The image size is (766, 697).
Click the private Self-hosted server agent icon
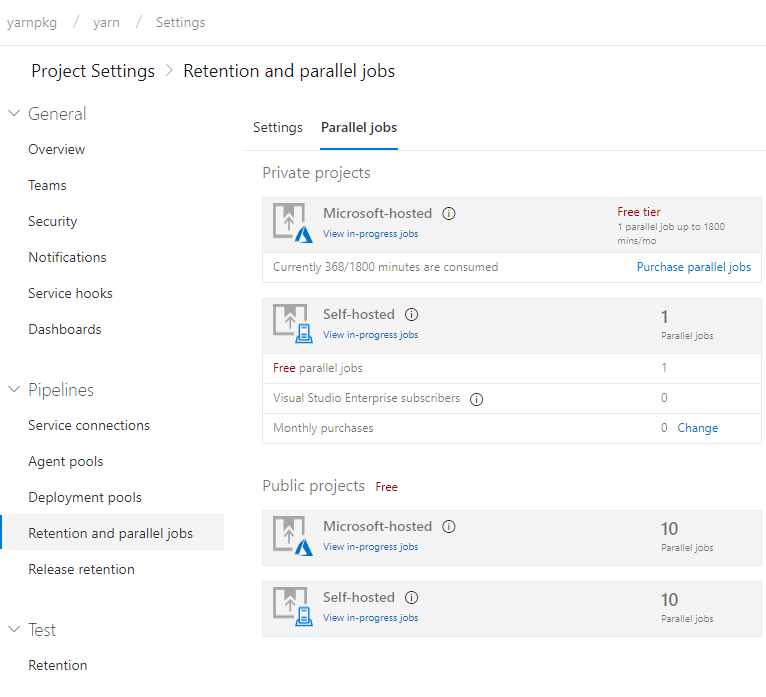[x=293, y=323]
